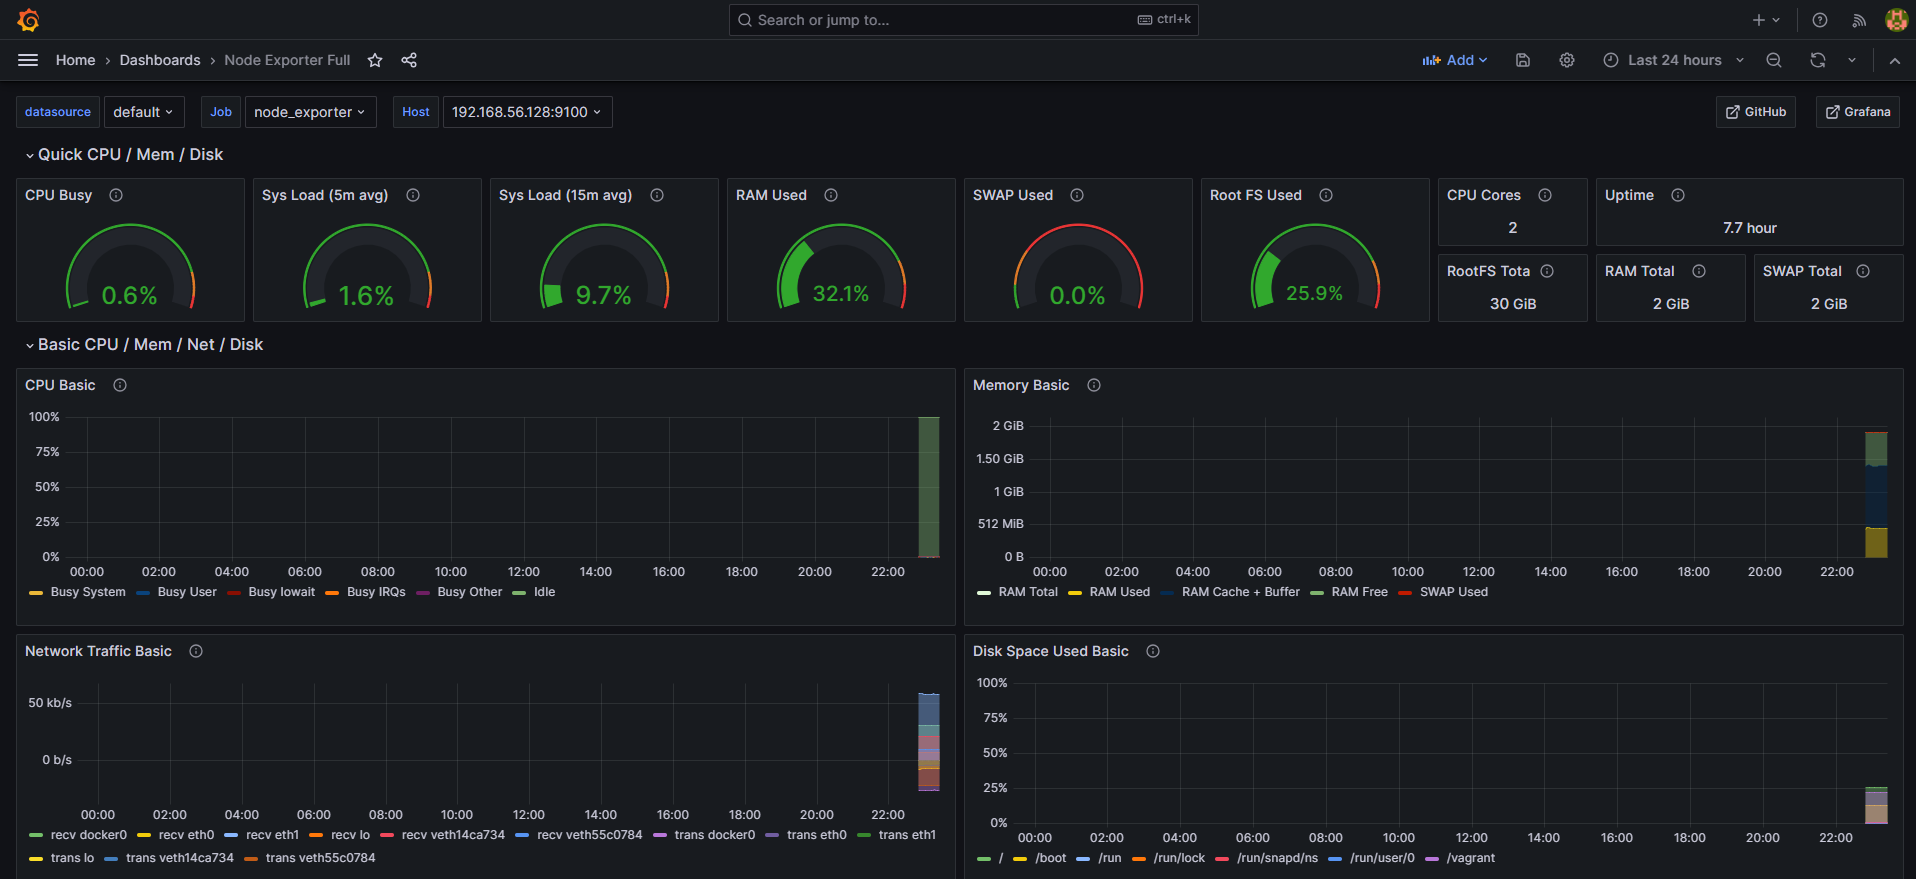Click the Grafana logo icon
1916x879 pixels.
[28, 20]
